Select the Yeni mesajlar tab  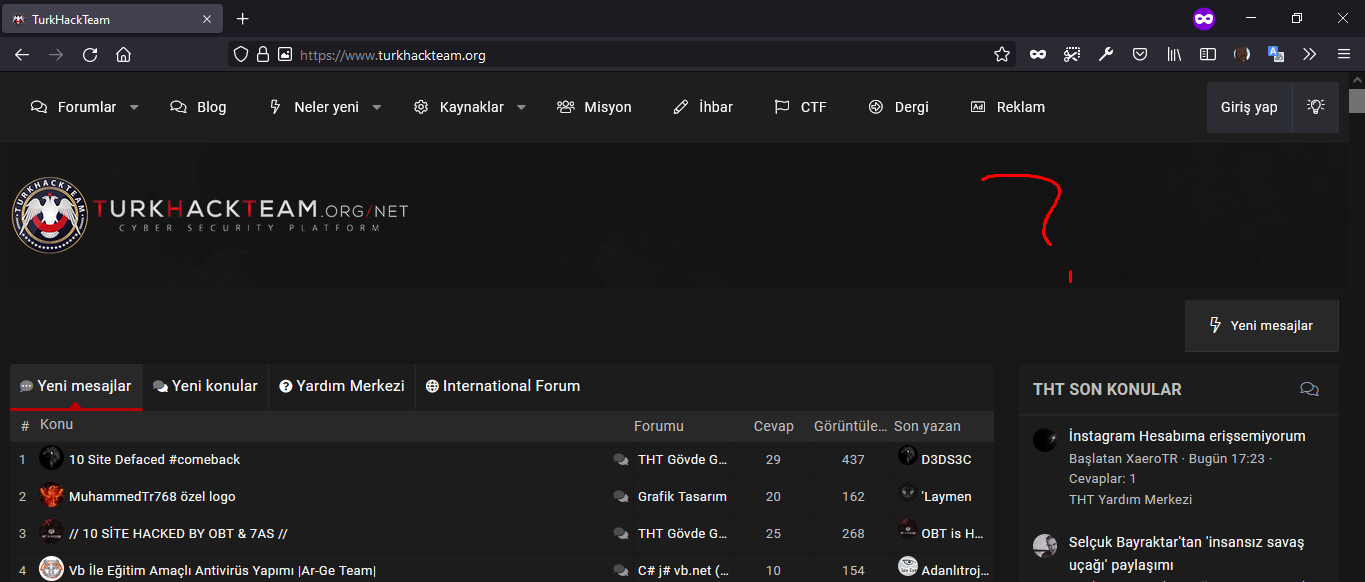(x=76, y=386)
